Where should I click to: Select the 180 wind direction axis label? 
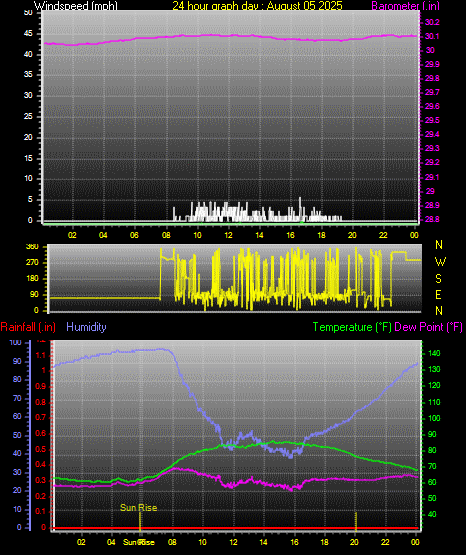33,279
